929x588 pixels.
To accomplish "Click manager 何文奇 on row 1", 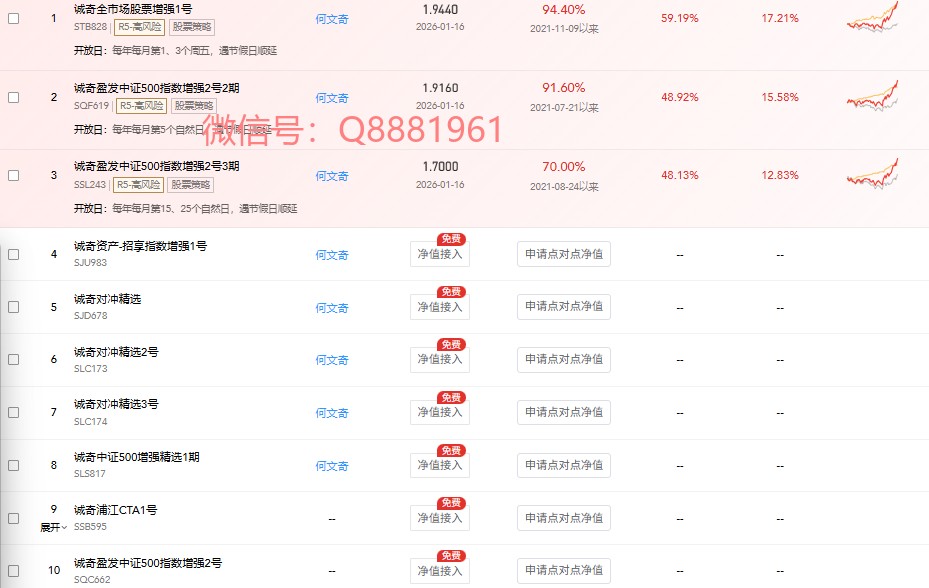I will [332, 19].
